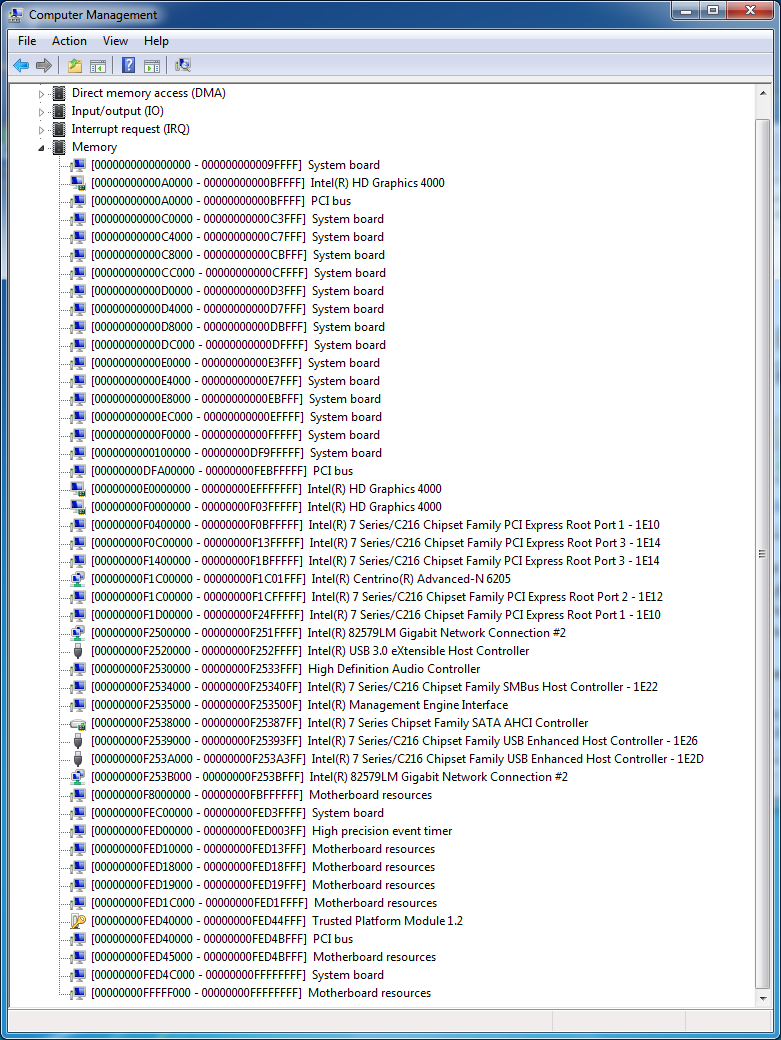This screenshot has height=1040, width=781.
Task: Select System board row starting 00000000000E8000
Action: click(236, 399)
